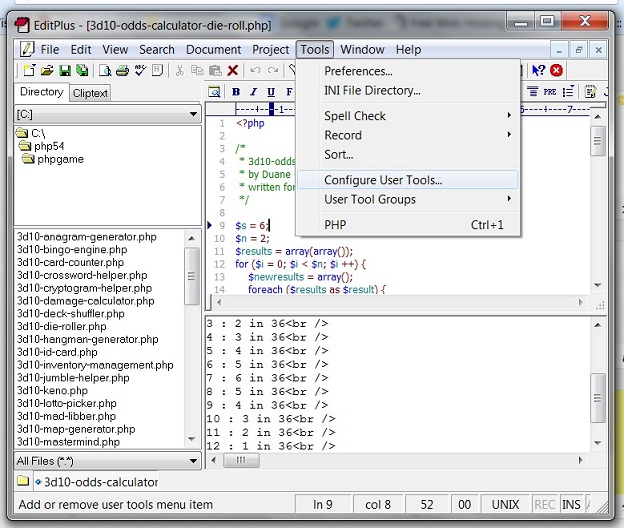This screenshot has width=624, height=528.
Task: Apply Bold with the B icon
Action: [237, 92]
